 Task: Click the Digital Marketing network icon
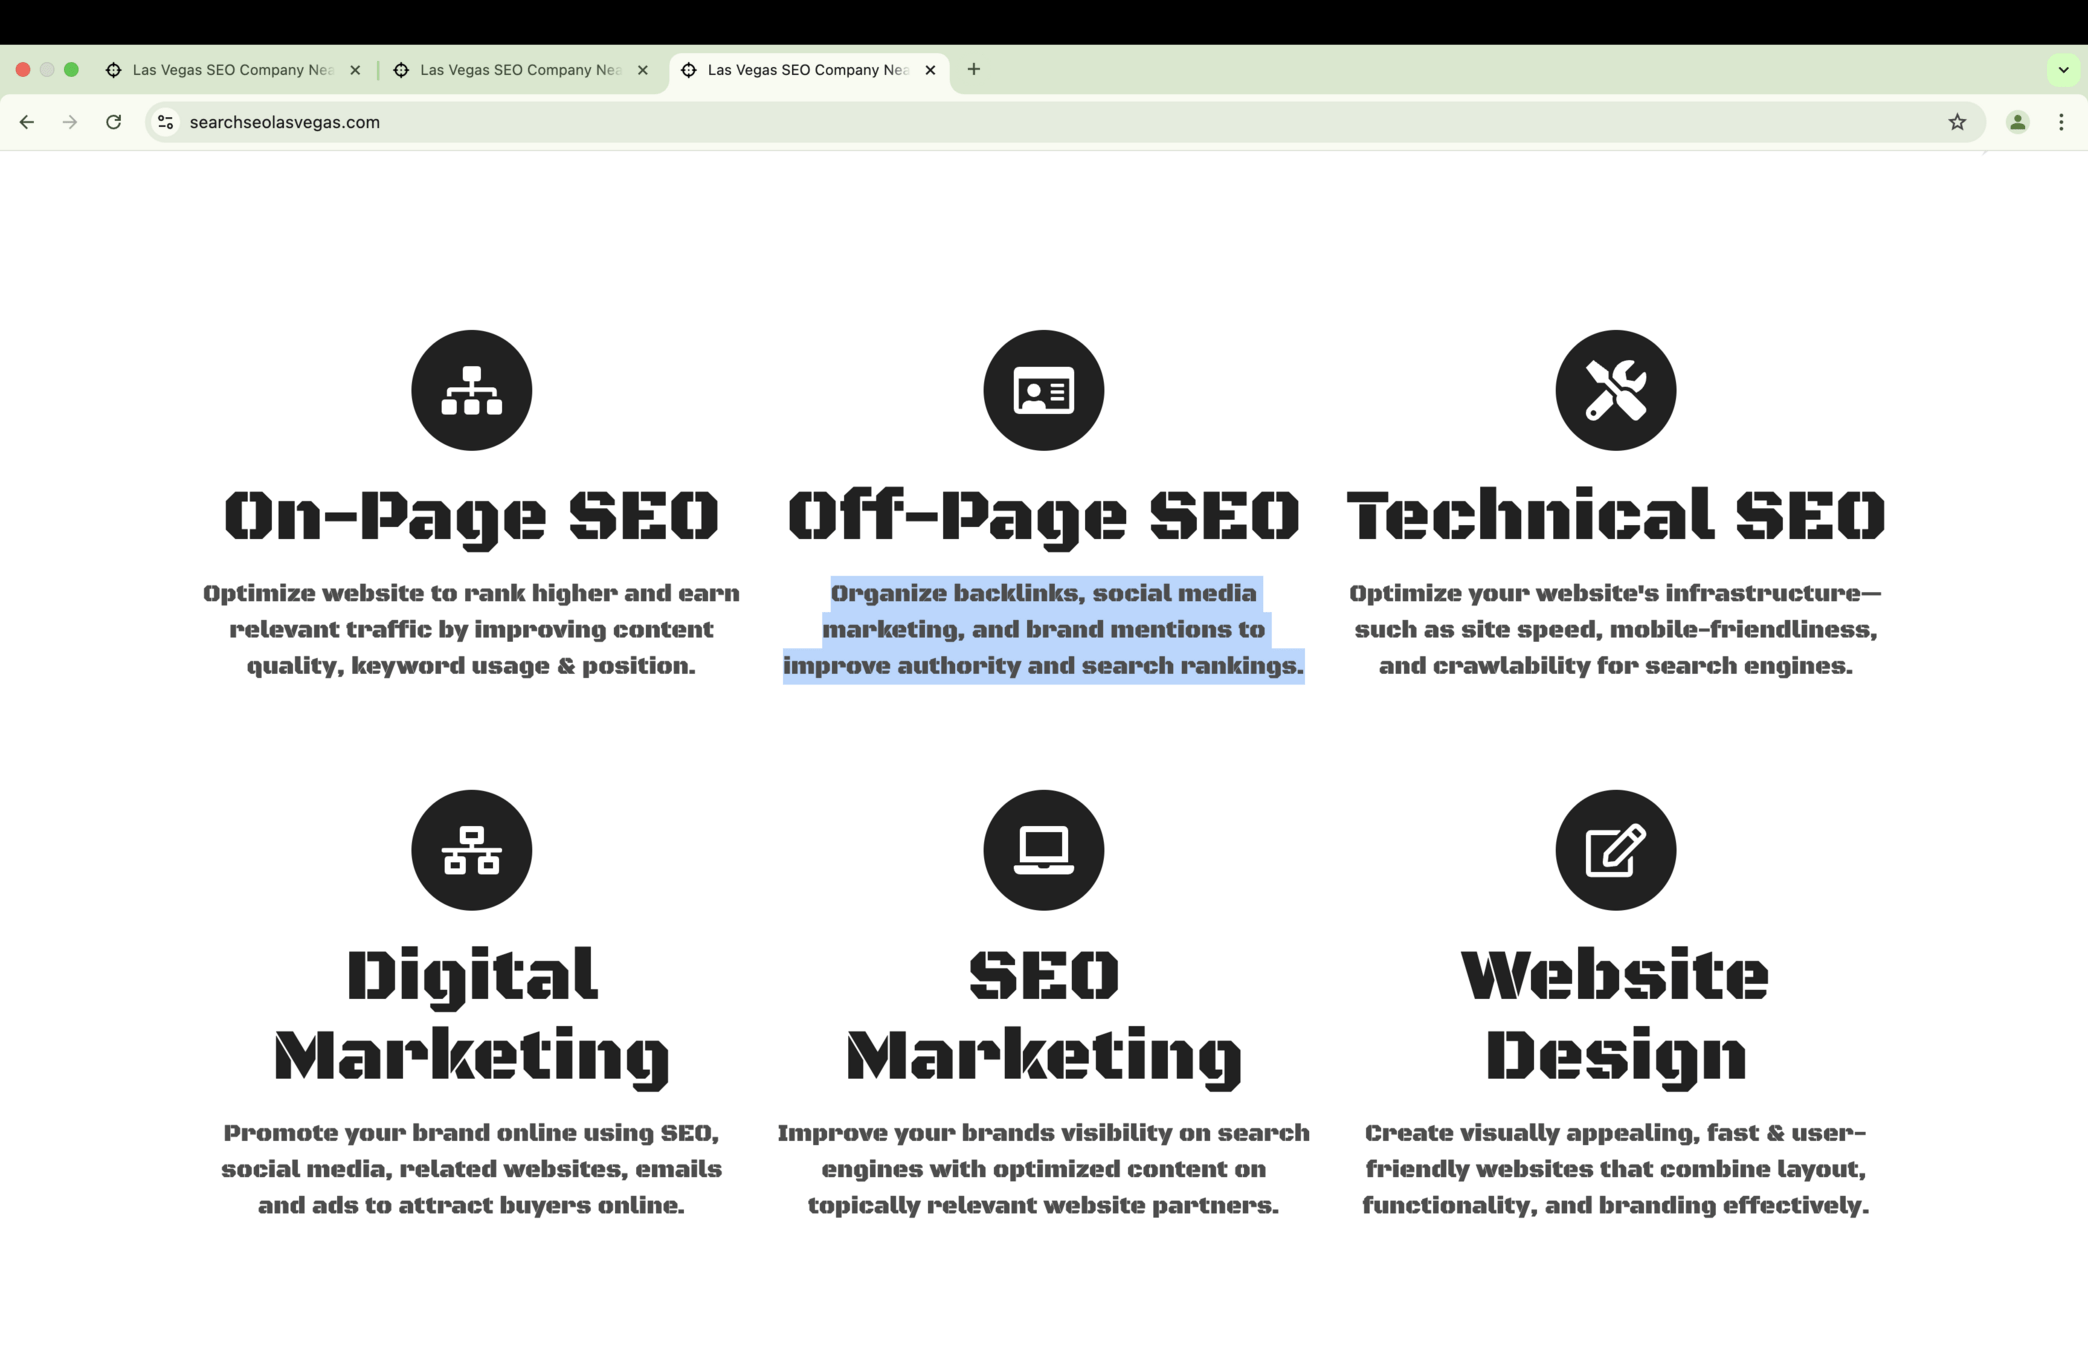tap(471, 850)
